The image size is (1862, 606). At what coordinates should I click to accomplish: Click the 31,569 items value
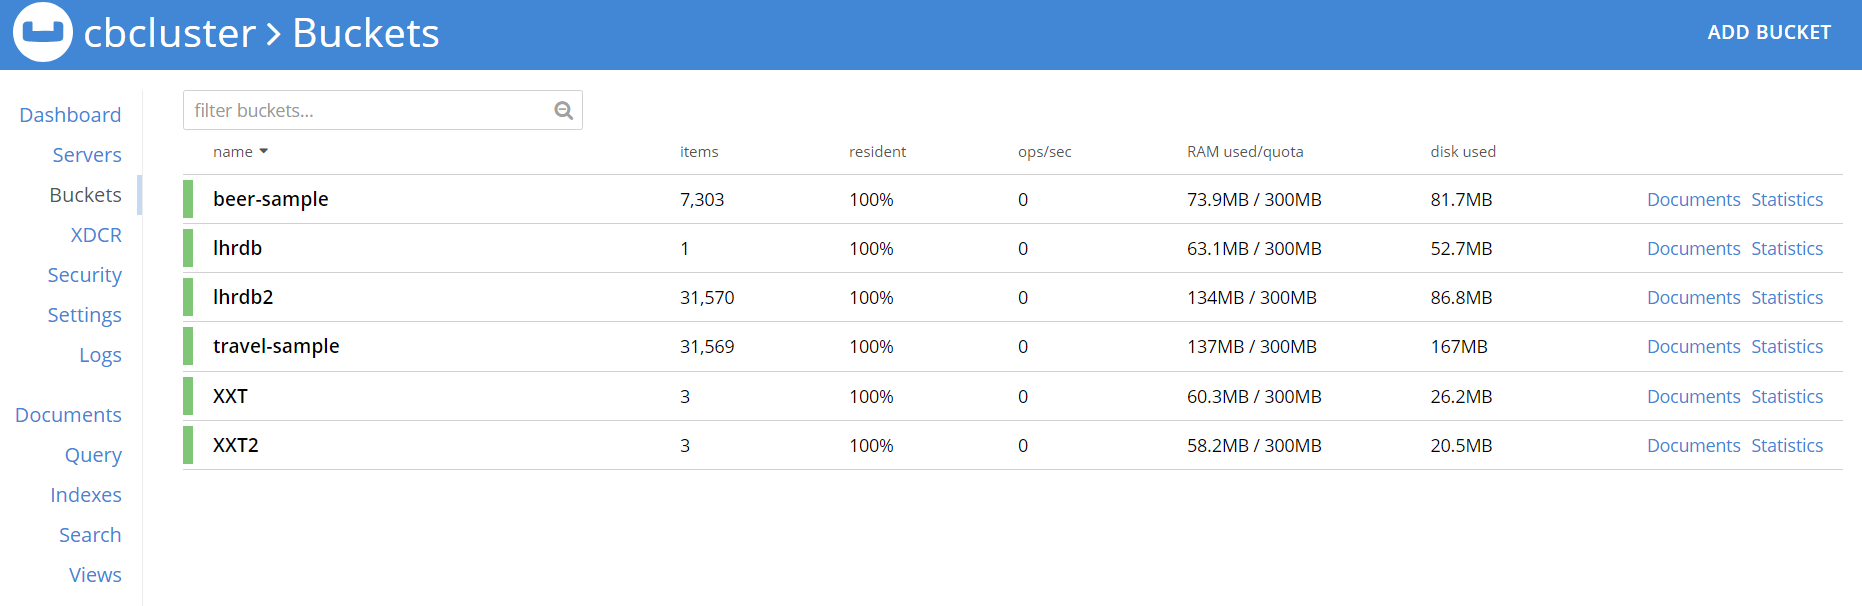pos(707,346)
